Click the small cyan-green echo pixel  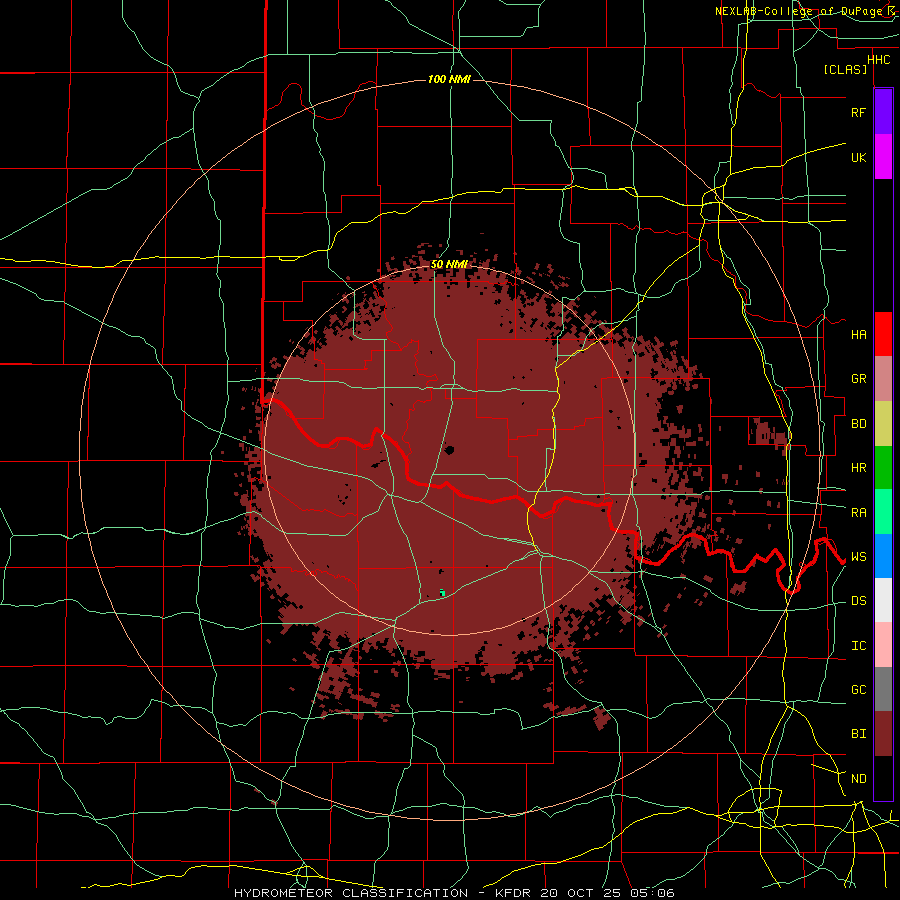click(x=443, y=592)
